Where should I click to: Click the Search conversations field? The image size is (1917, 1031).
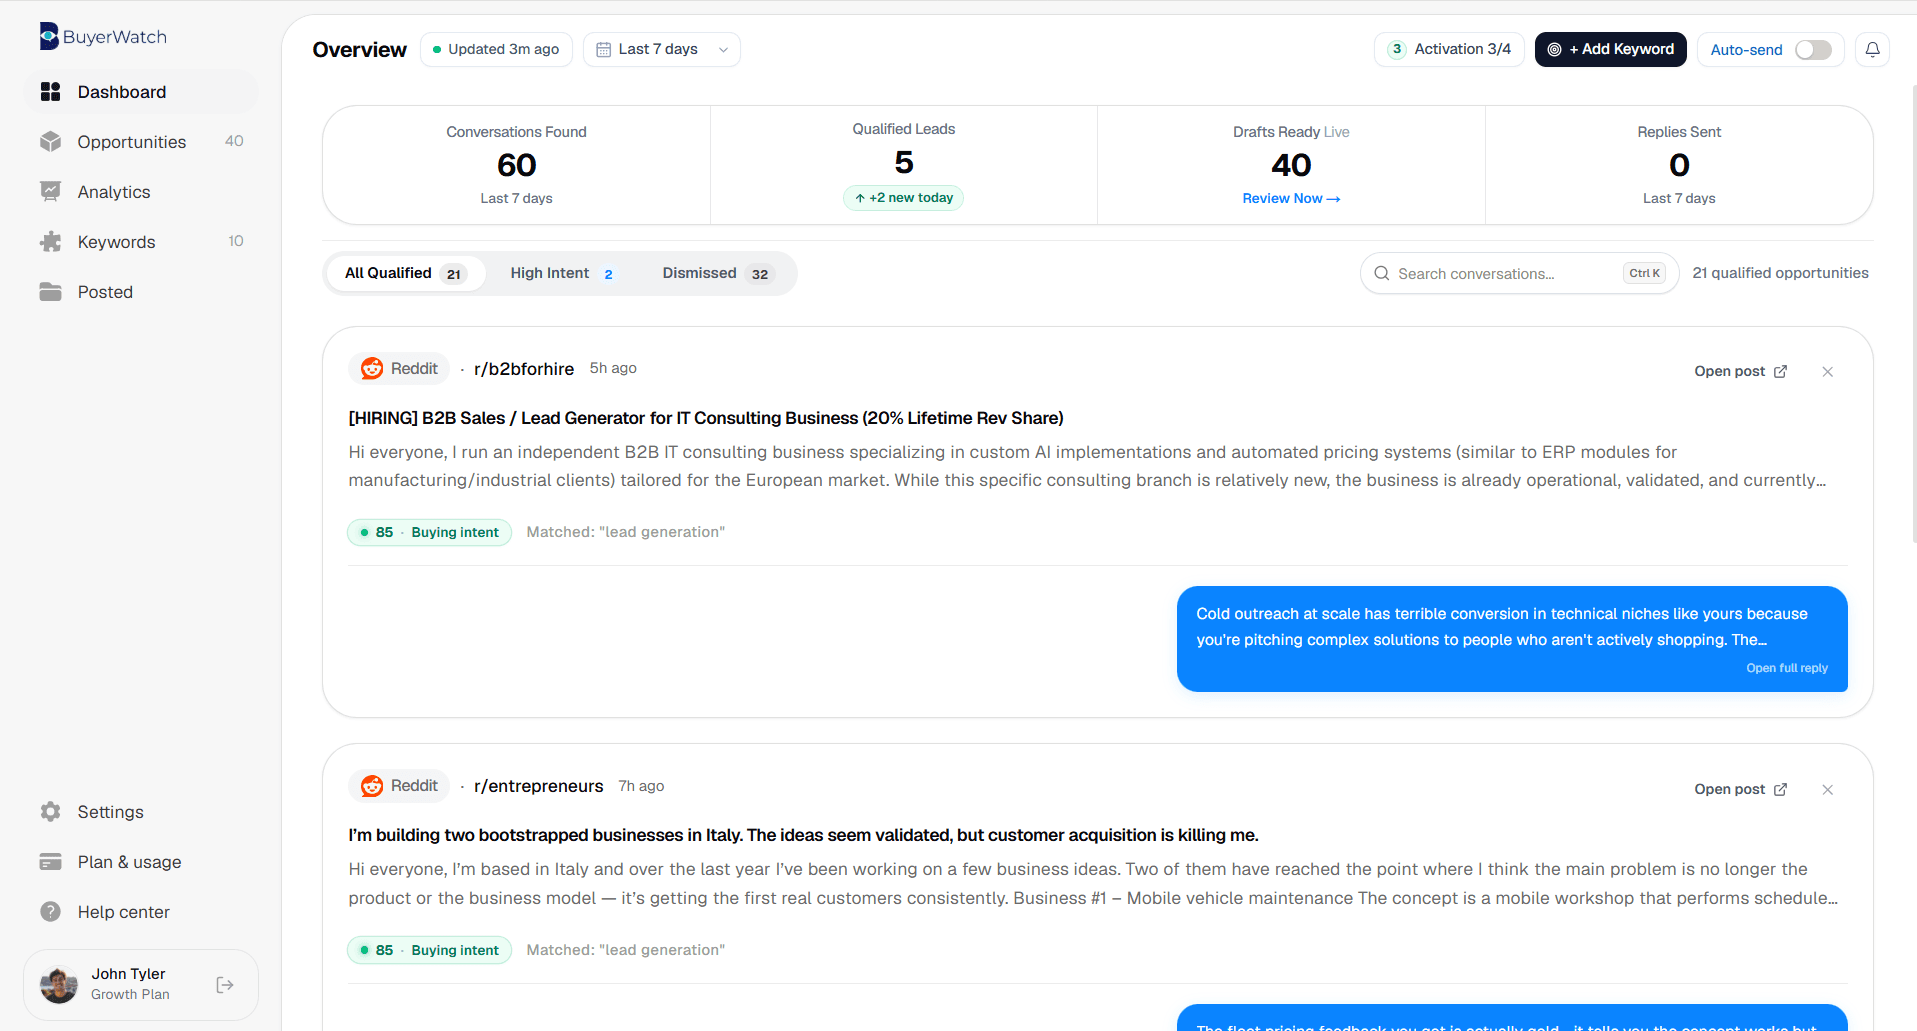(x=1519, y=273)
